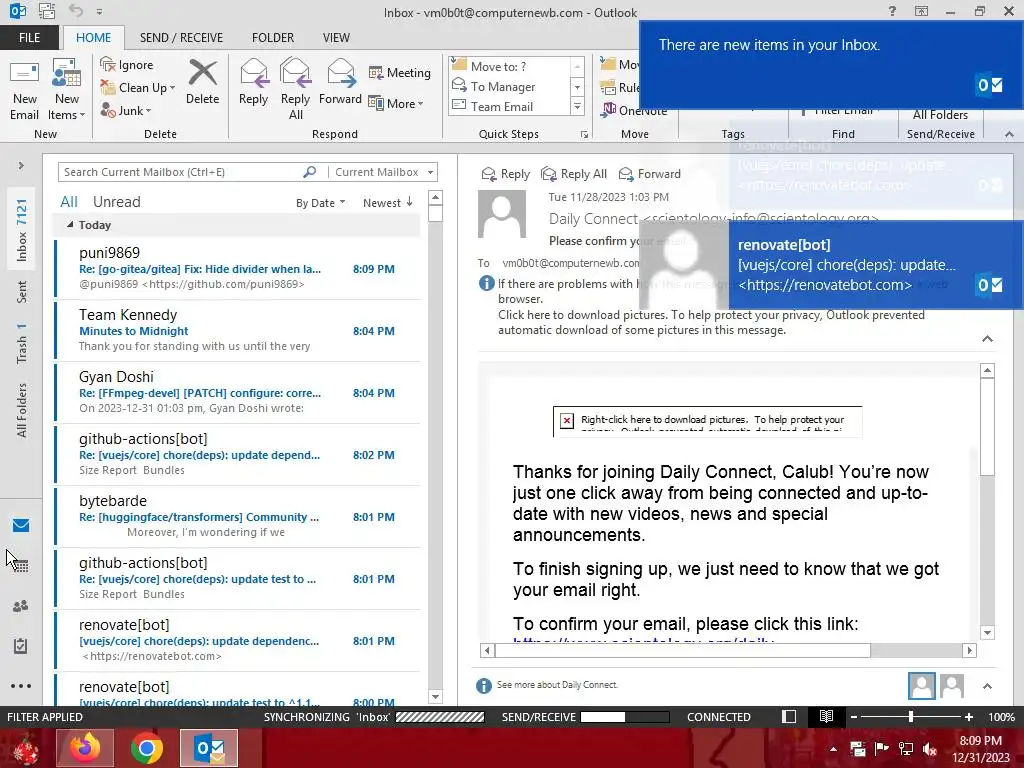Click Reply All in the reading pane

point(574,174)
